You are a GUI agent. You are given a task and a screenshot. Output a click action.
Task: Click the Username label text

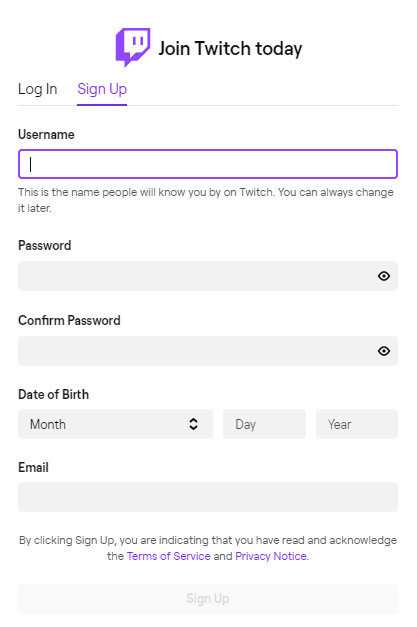point(46,134)
